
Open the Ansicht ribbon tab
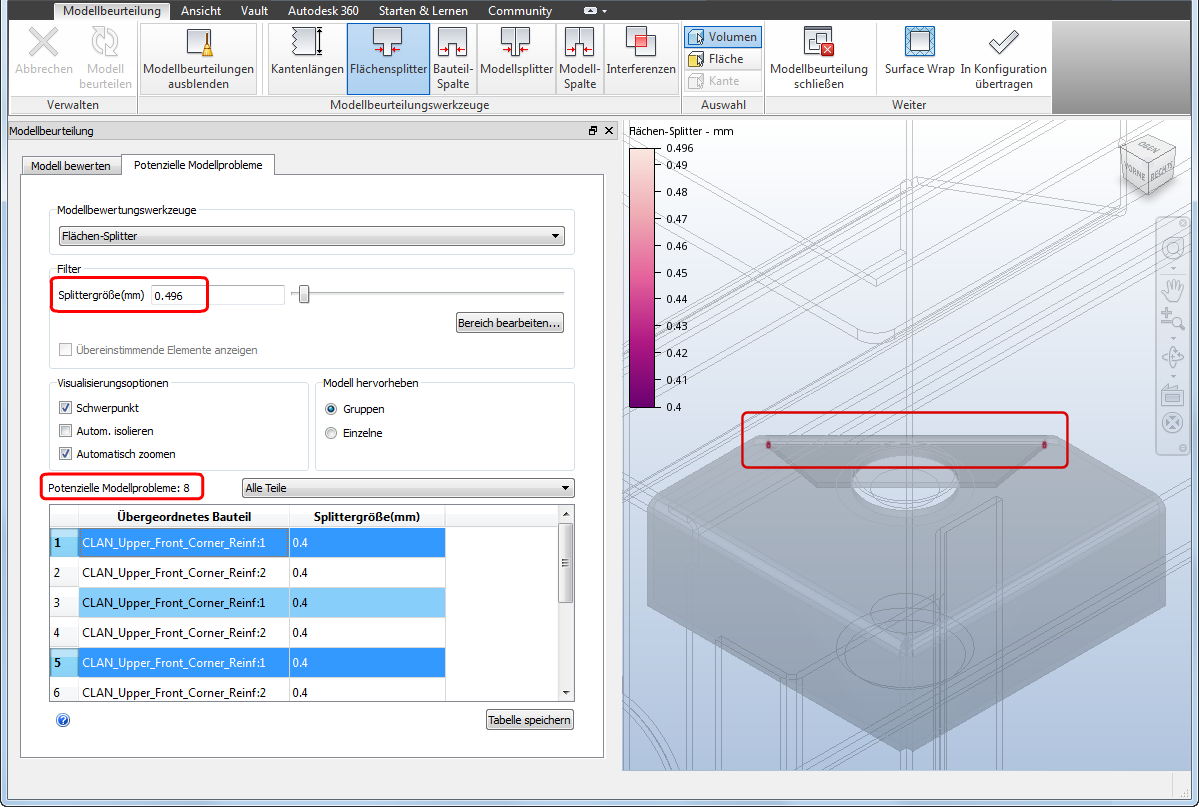pyautogui.click(x=200, y=11)
